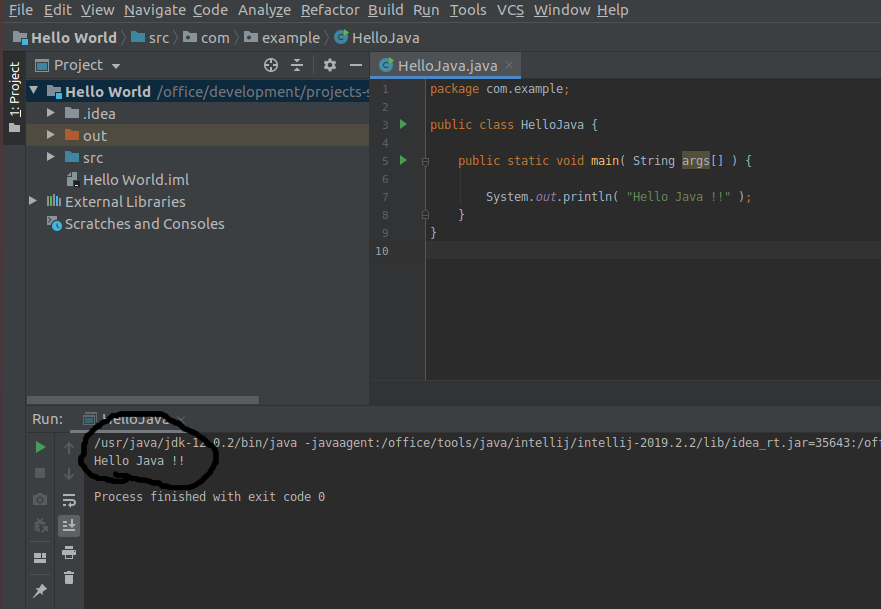The width and height of the screenshot is (881, 609).
Task: Click Hello World in the breadcrumb bar
Action: (65, 38)
